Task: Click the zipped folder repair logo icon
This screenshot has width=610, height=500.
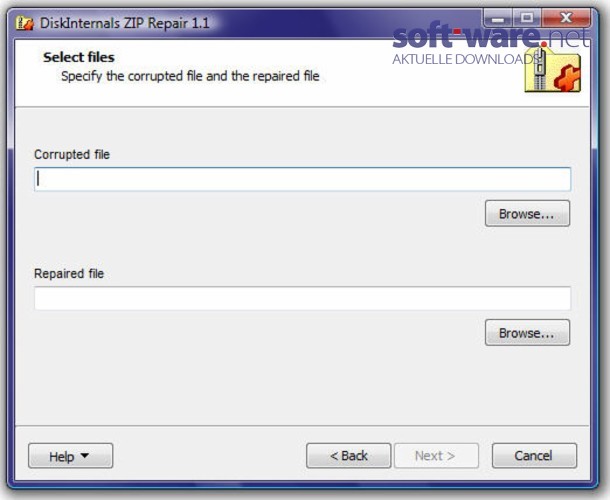Action: coord(552,70)
